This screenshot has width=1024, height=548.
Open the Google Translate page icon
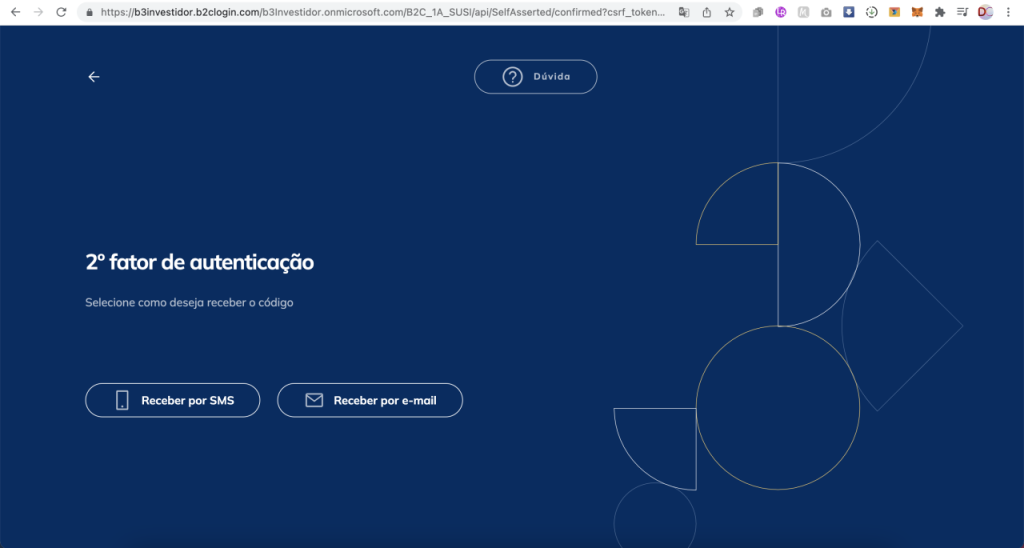(684, 13)
